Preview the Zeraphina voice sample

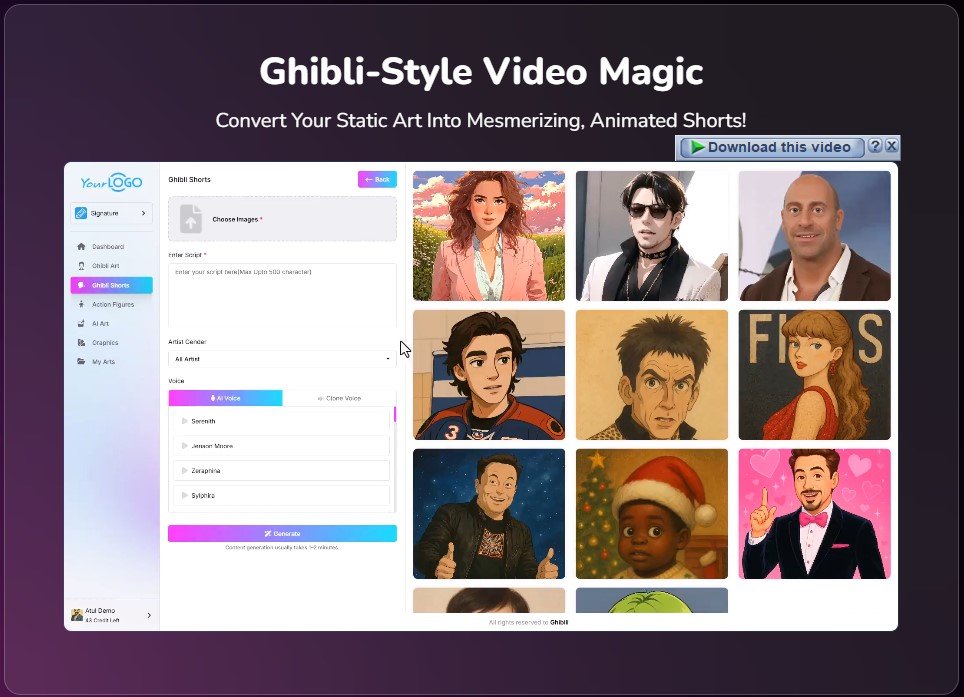tap(185, 470)
